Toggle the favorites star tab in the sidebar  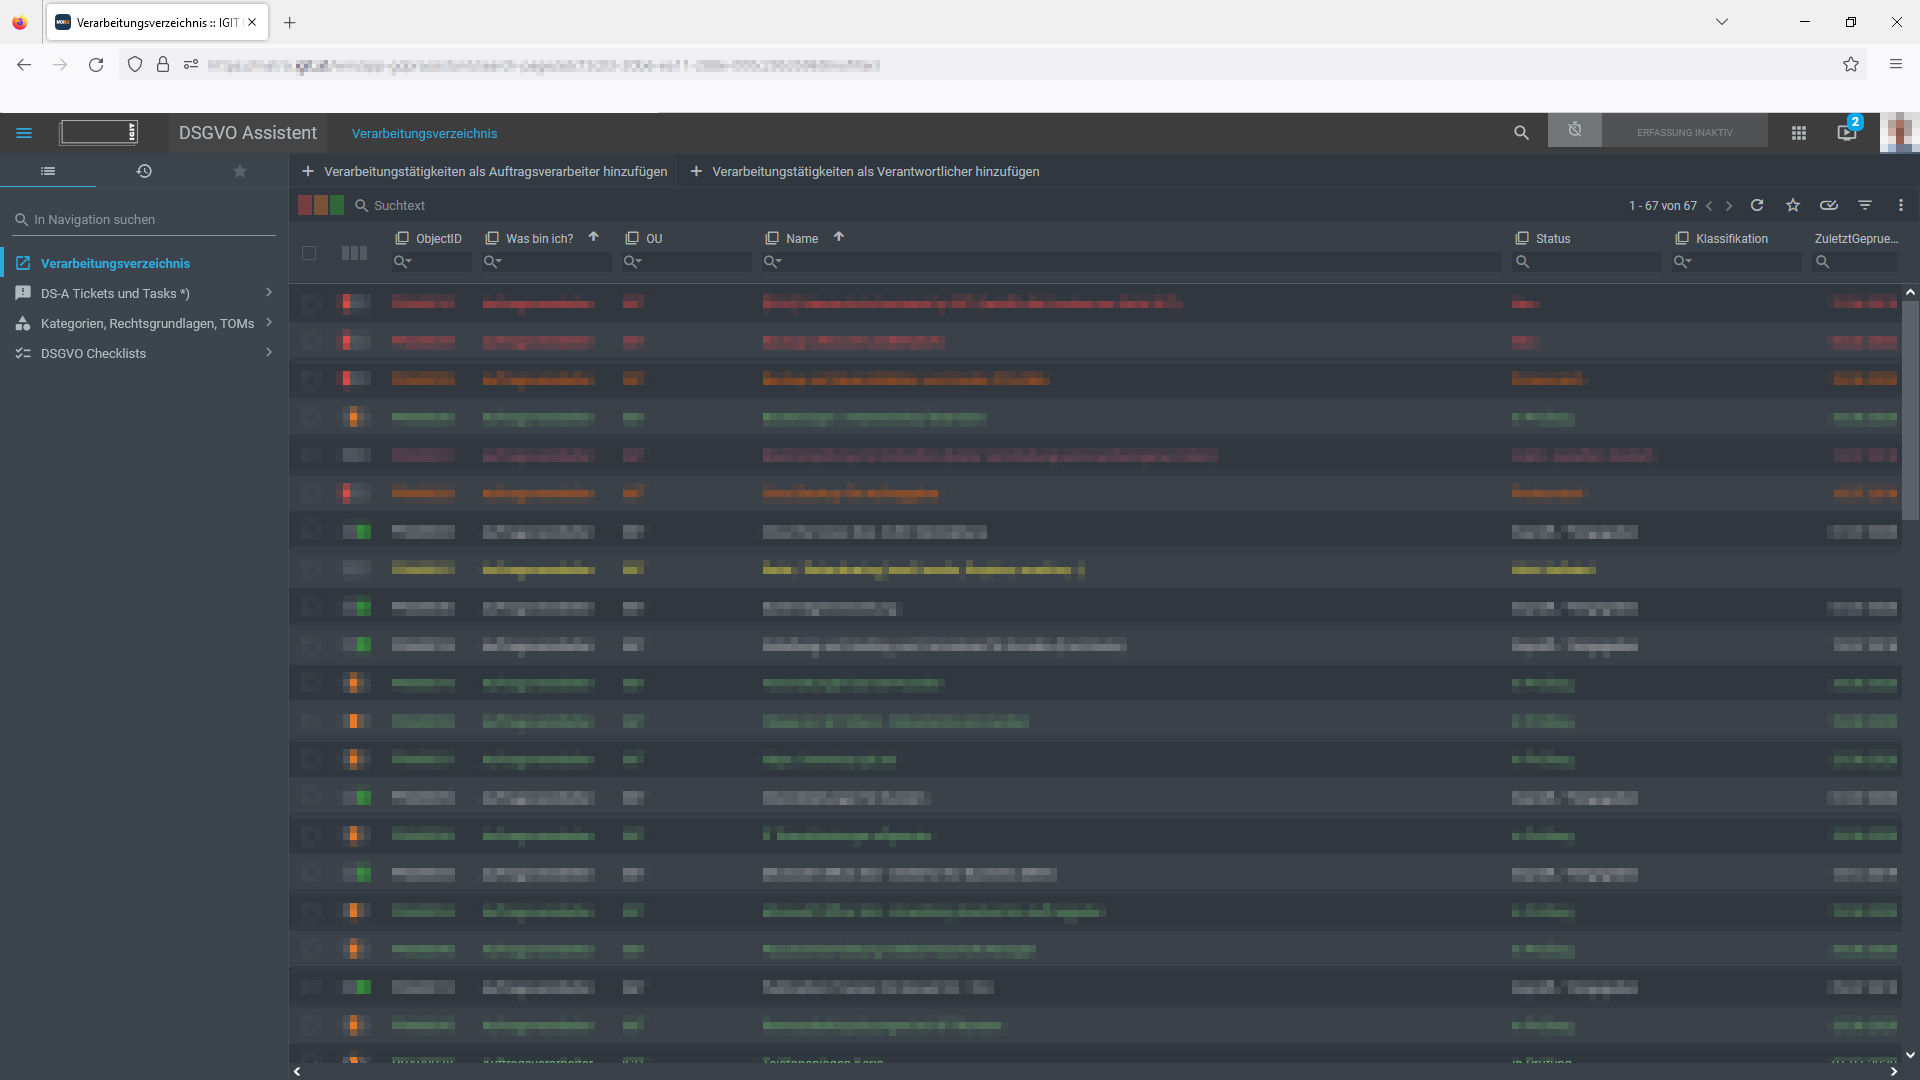click(240, 171)
